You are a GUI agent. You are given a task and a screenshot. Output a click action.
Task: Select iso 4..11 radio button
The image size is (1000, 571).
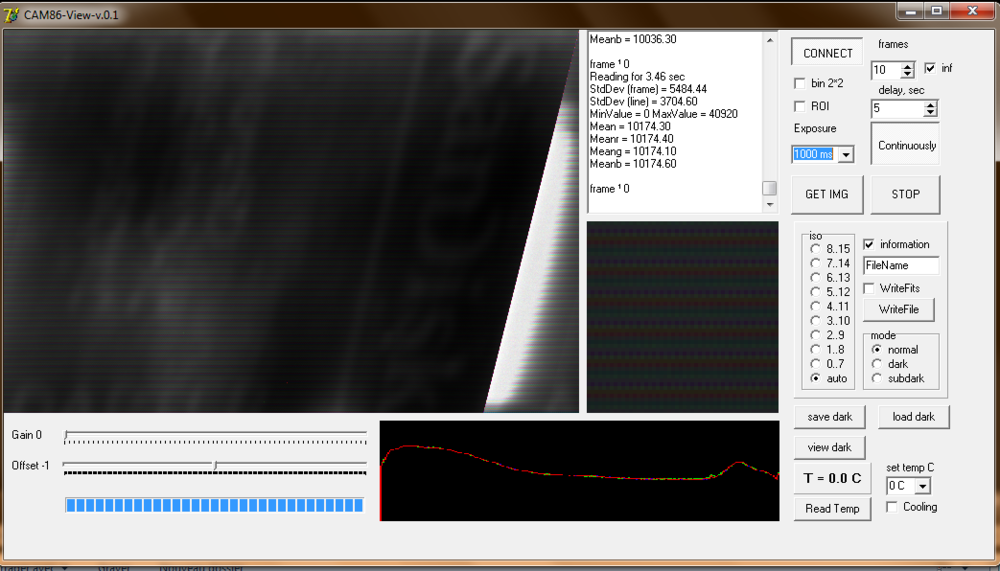point(815,306)
